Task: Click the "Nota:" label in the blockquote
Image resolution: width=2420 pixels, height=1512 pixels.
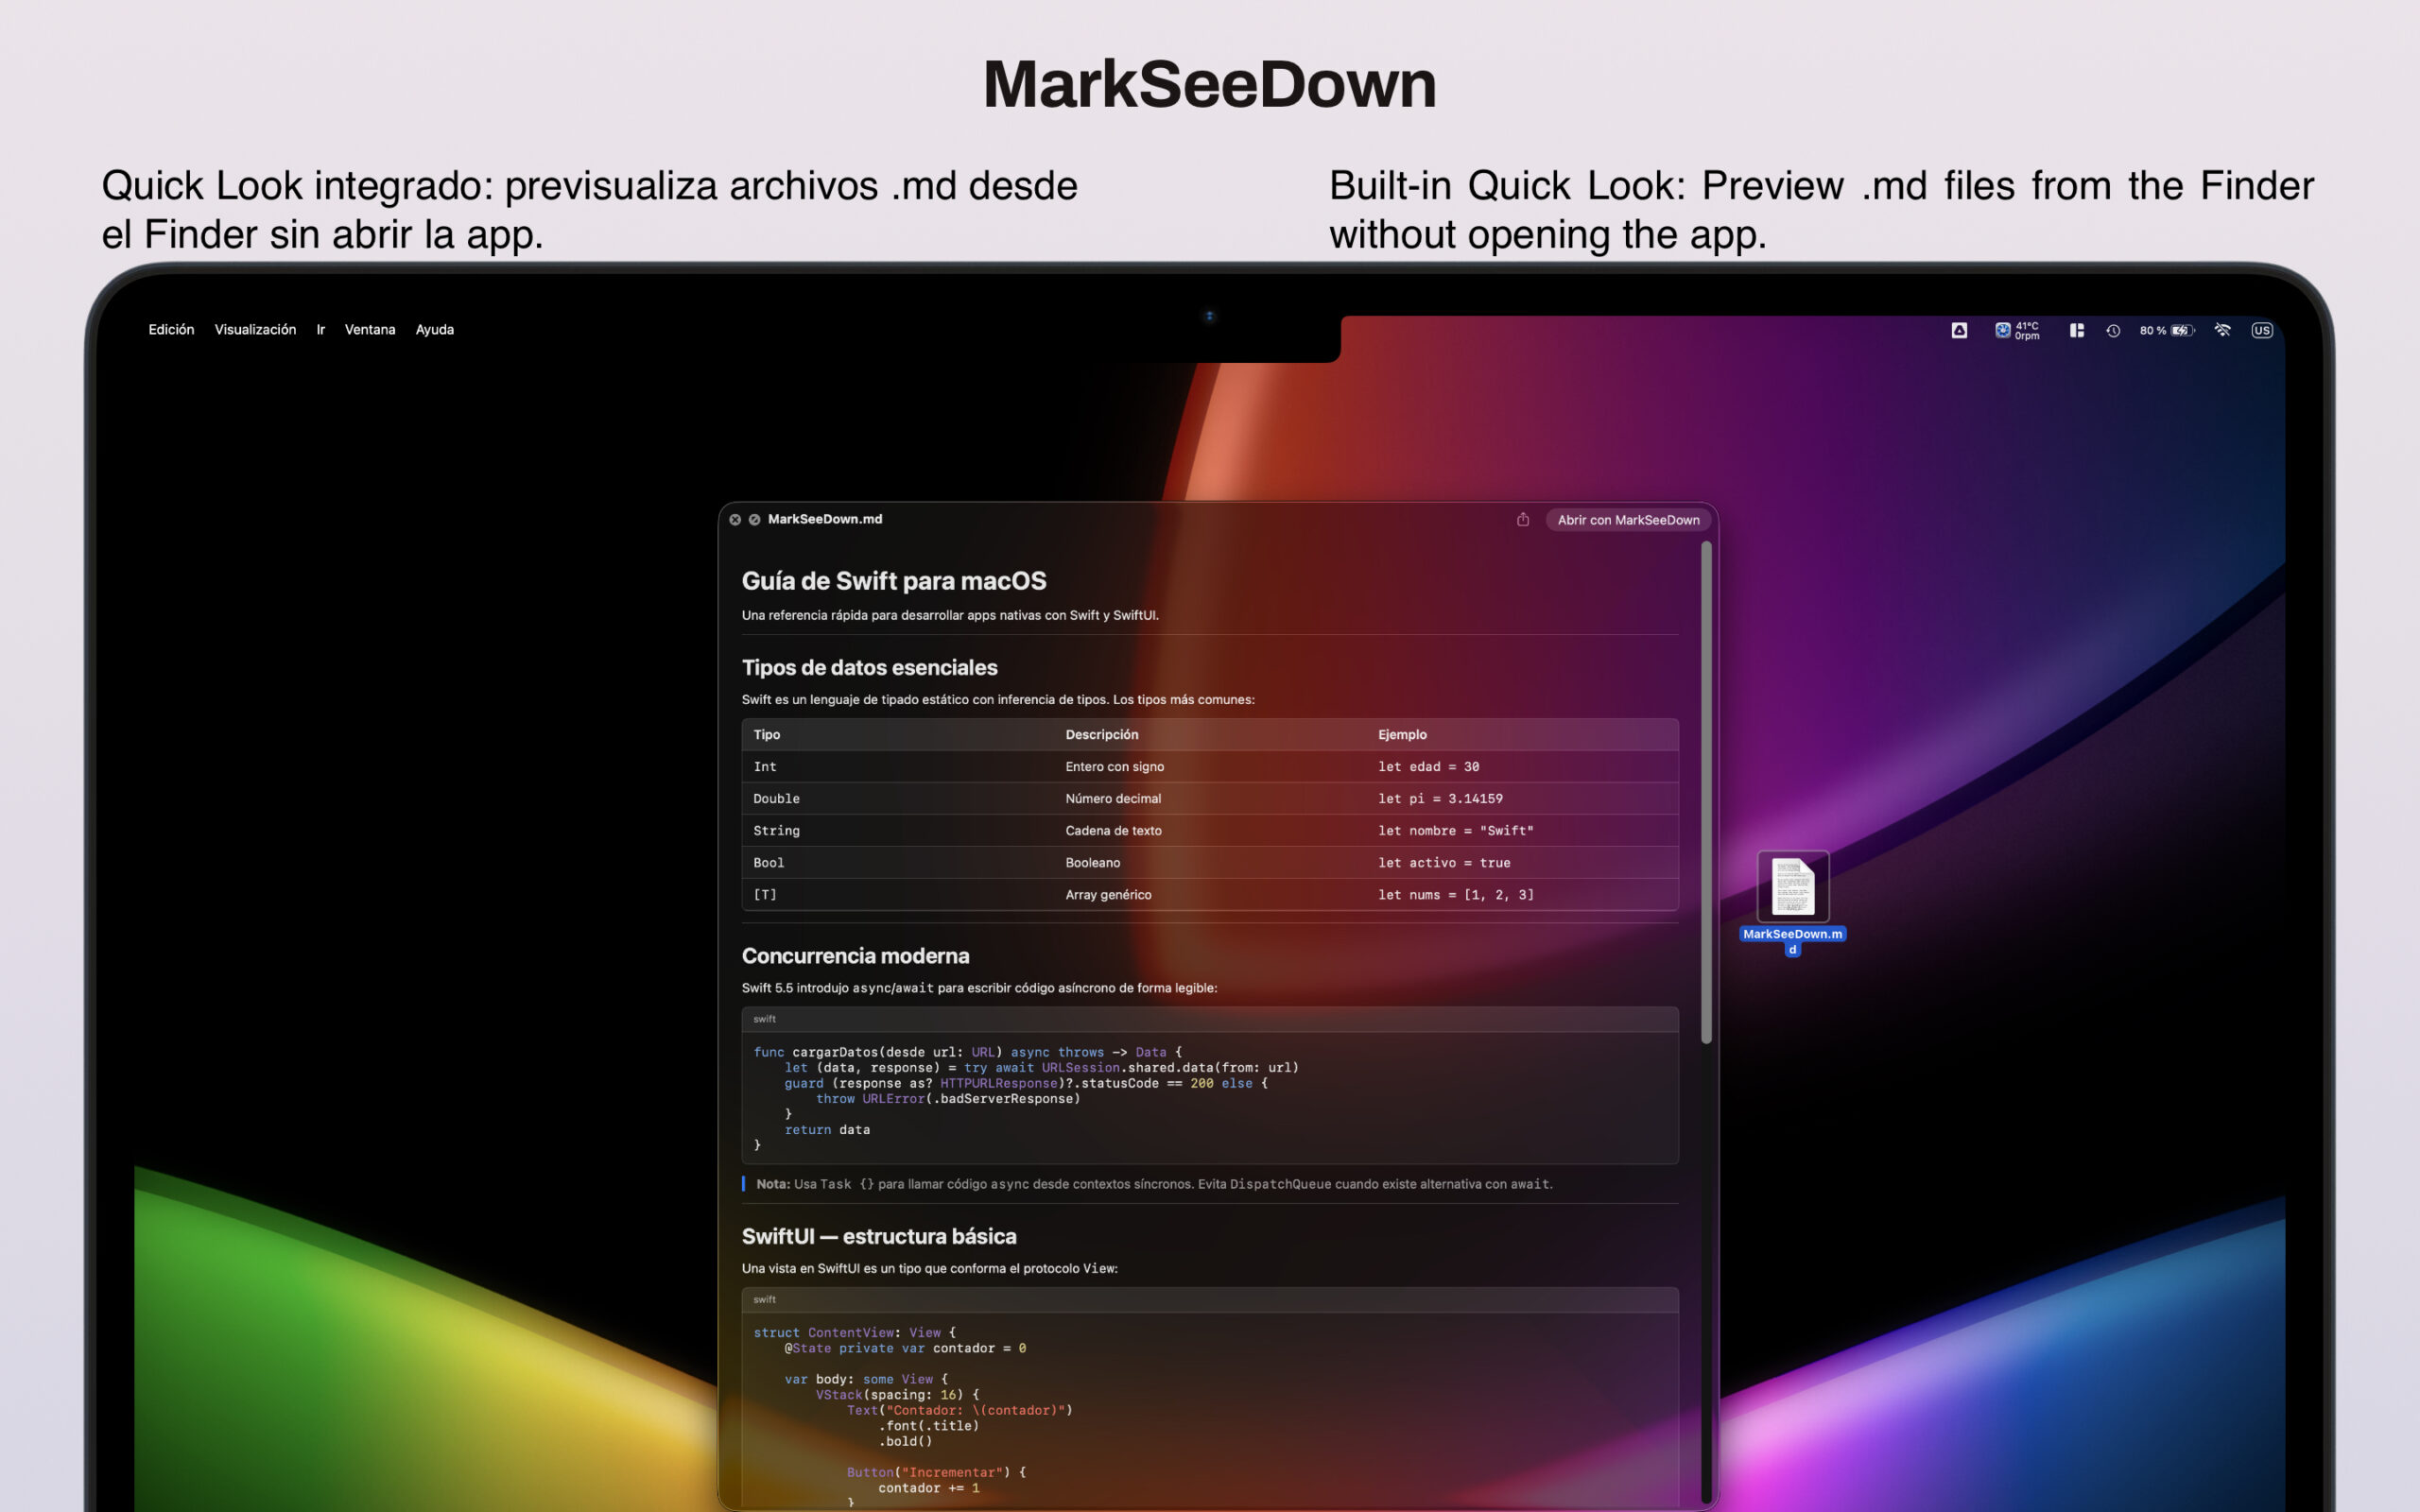Action: pos(773,1183)
